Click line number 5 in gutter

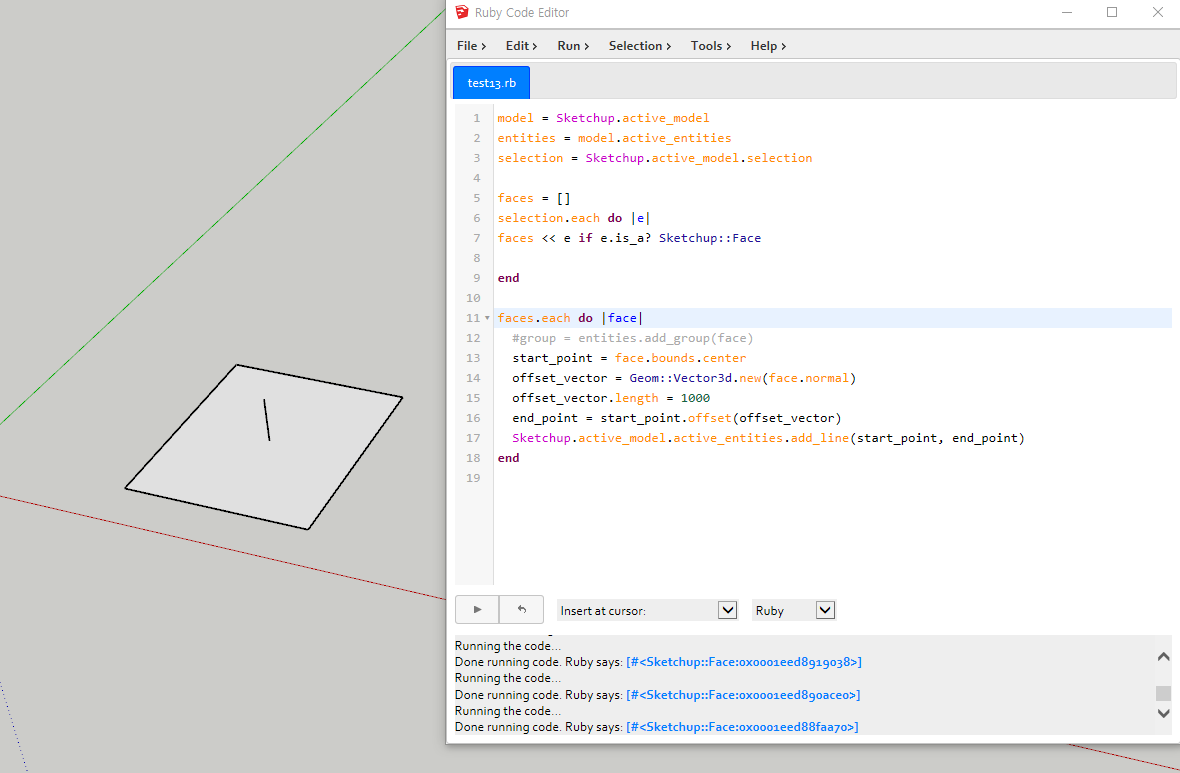click(x=476, y=198)
